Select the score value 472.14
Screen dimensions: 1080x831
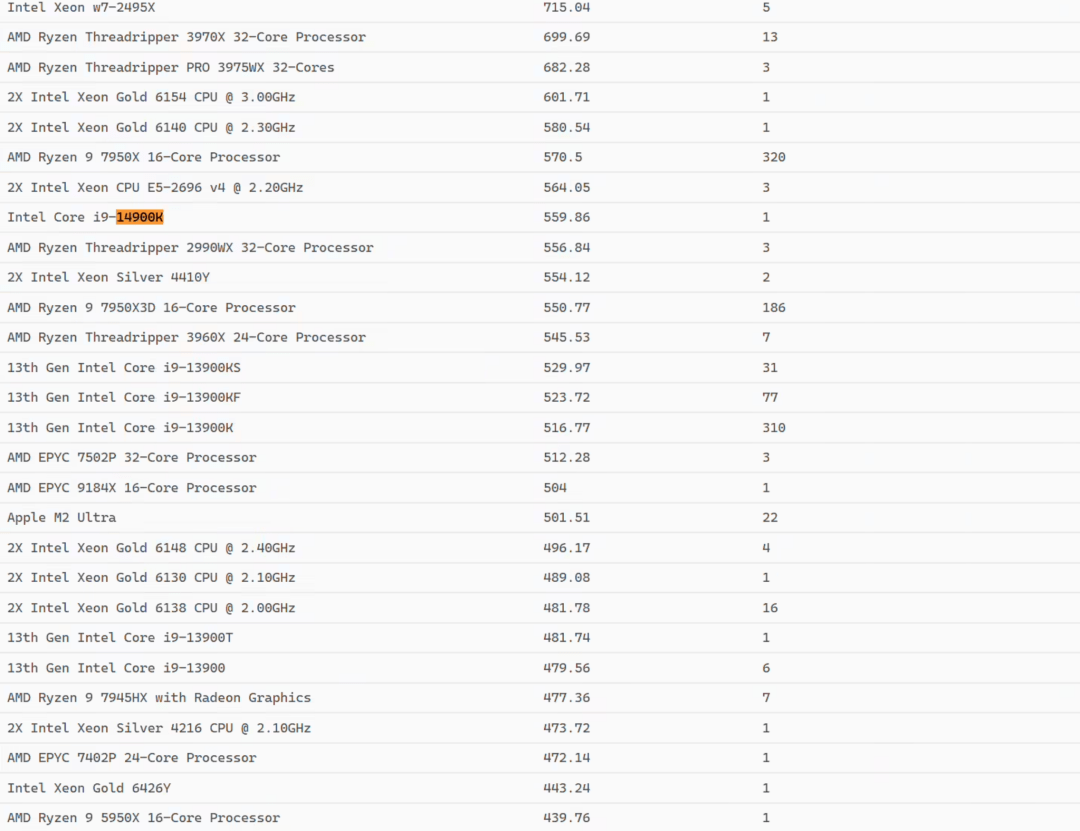tap(567, 757)
